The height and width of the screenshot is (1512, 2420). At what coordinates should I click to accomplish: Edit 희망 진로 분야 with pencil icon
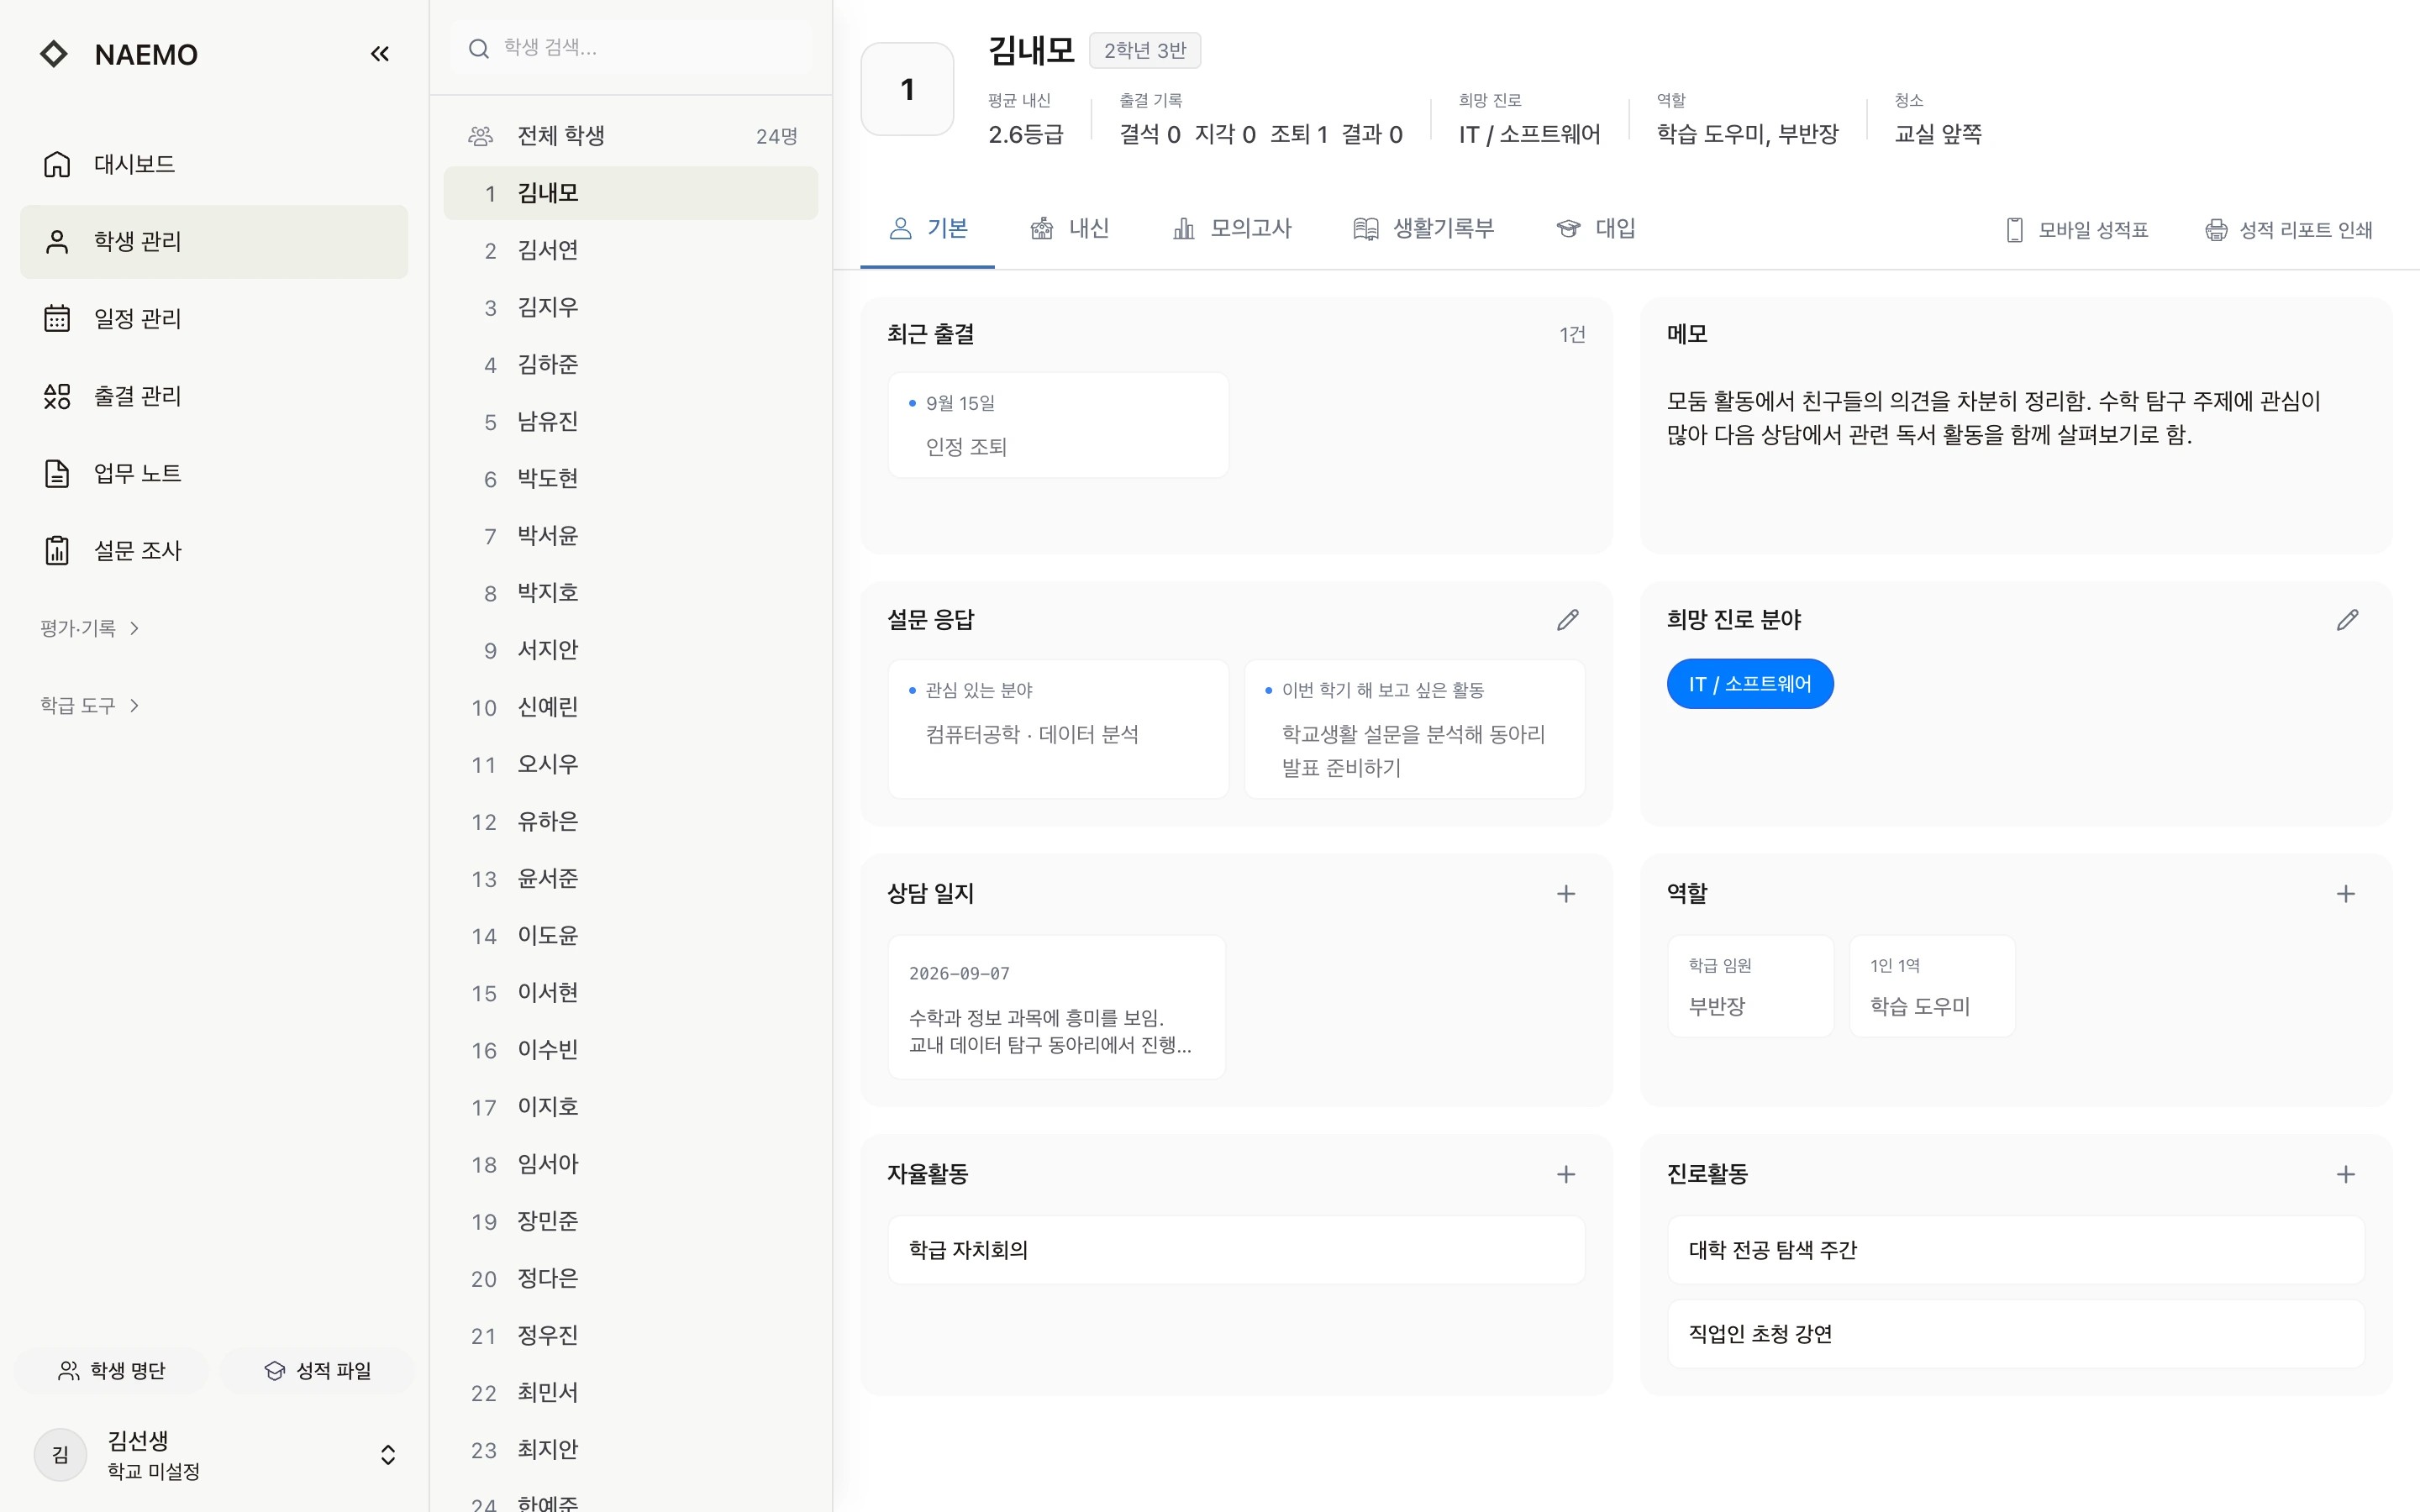[2347, 620]
